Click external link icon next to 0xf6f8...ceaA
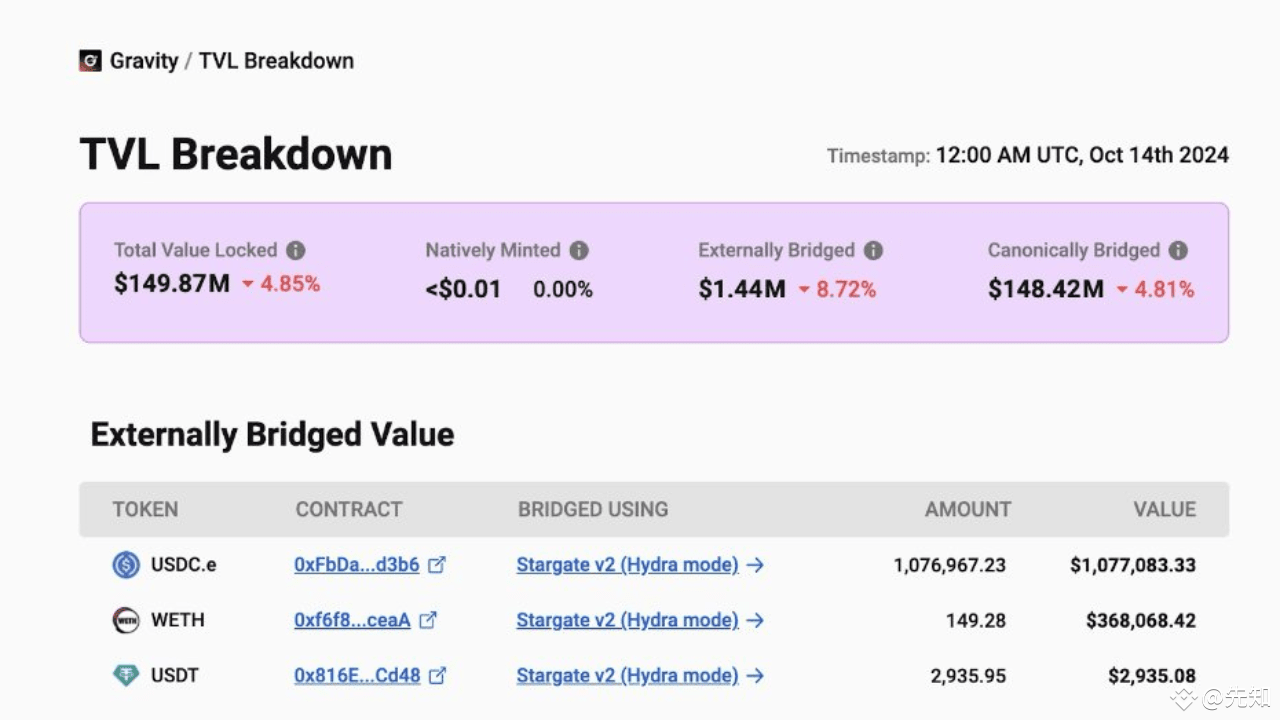The height and width of the screenshot is (720, 1280). point(428,620)
